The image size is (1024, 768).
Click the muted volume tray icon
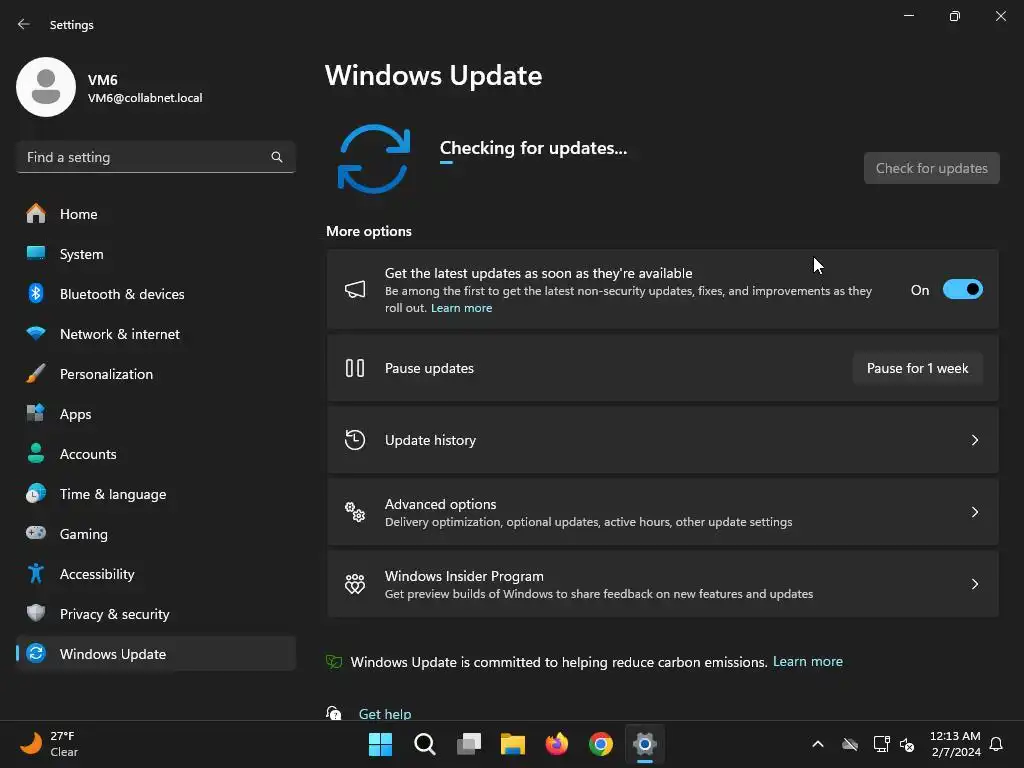[x=907, y=744]
